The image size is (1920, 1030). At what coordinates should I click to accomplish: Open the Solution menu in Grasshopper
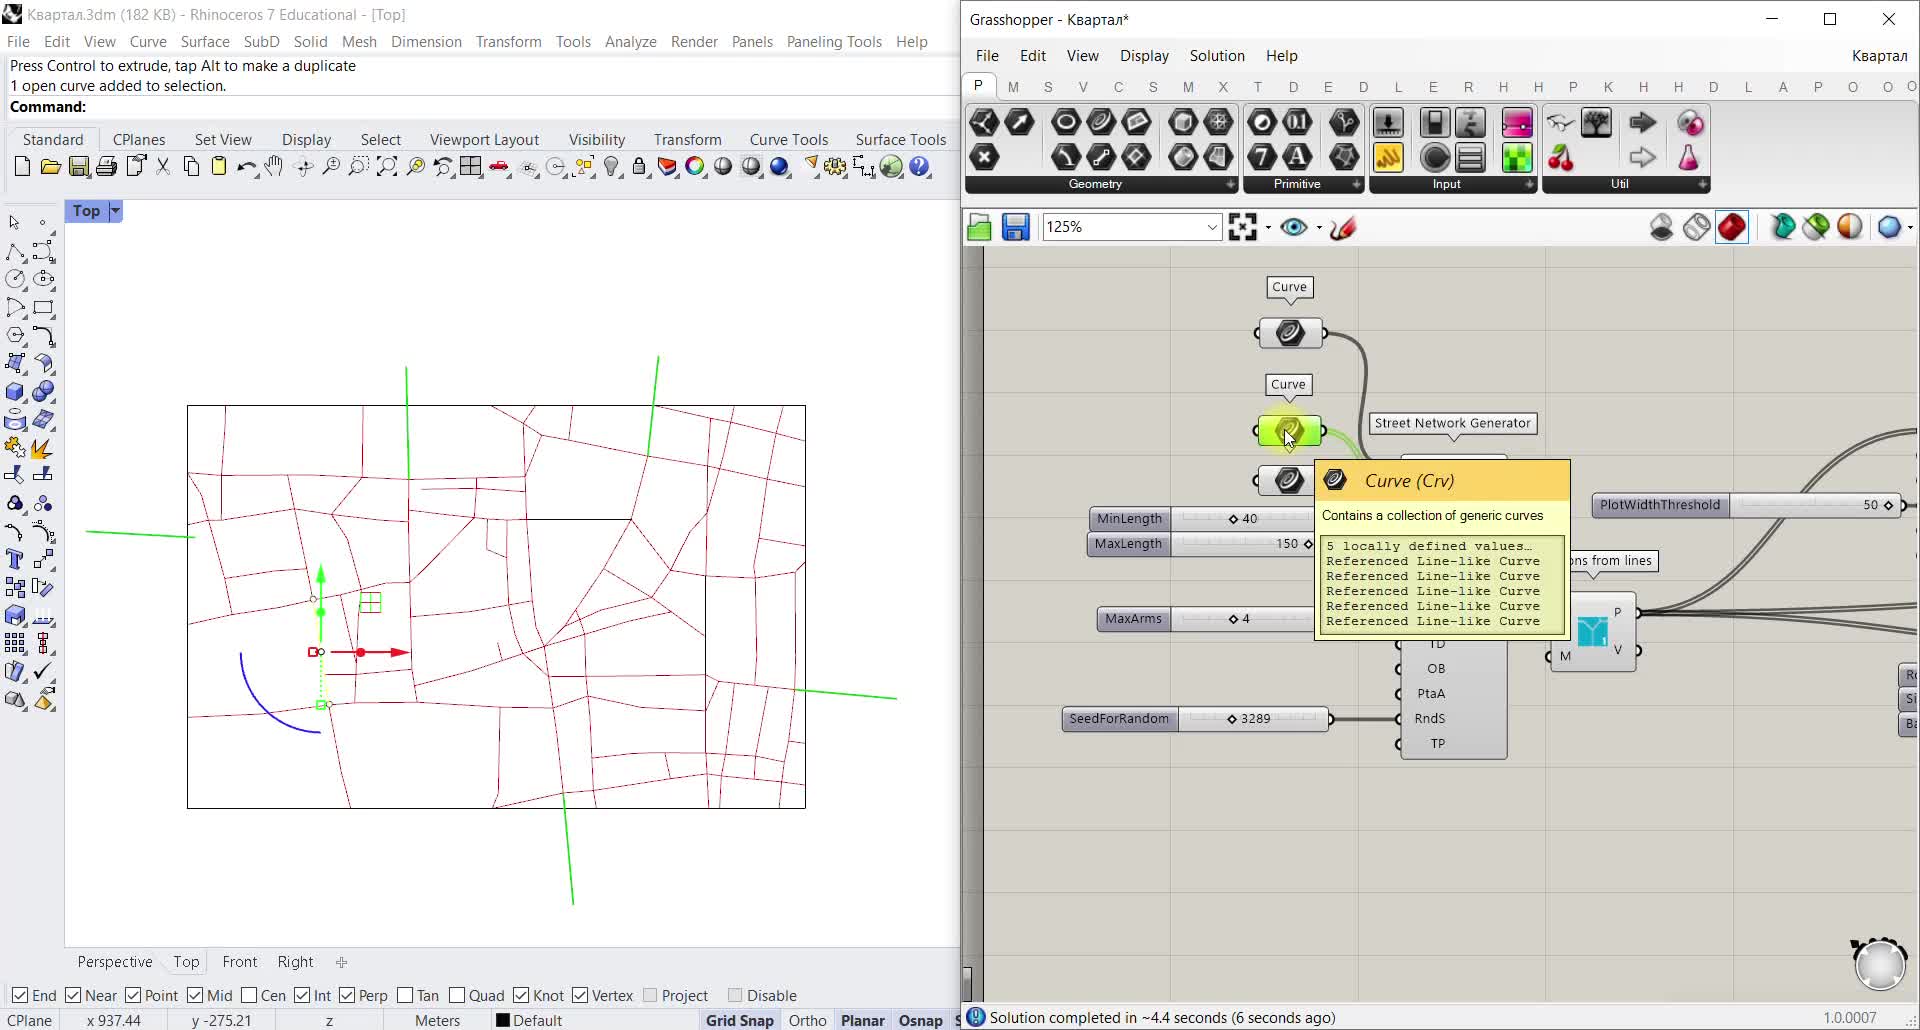pyautogui.click(x=1217, y=56)
